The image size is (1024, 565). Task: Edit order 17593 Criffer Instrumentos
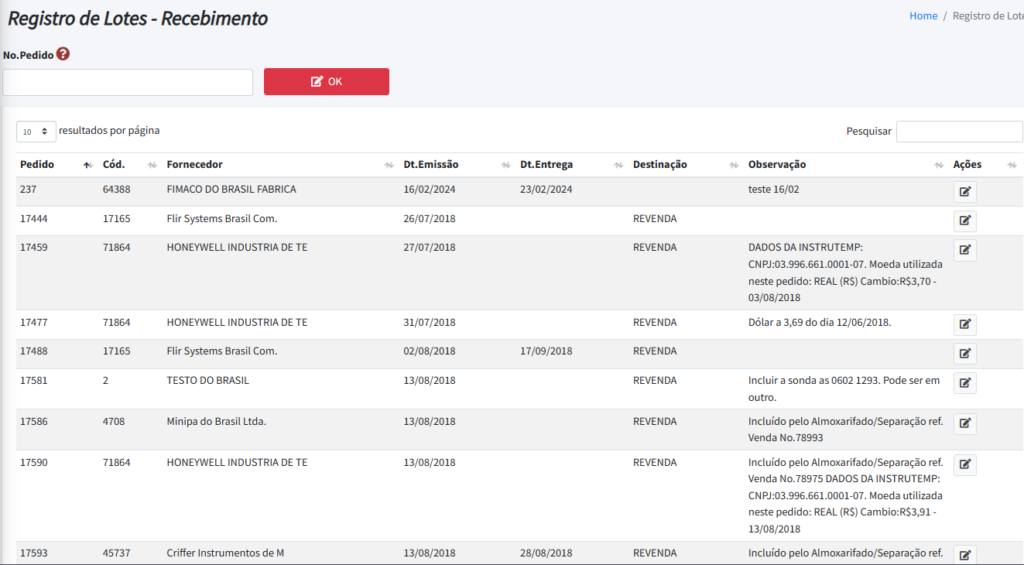[965, 555]
